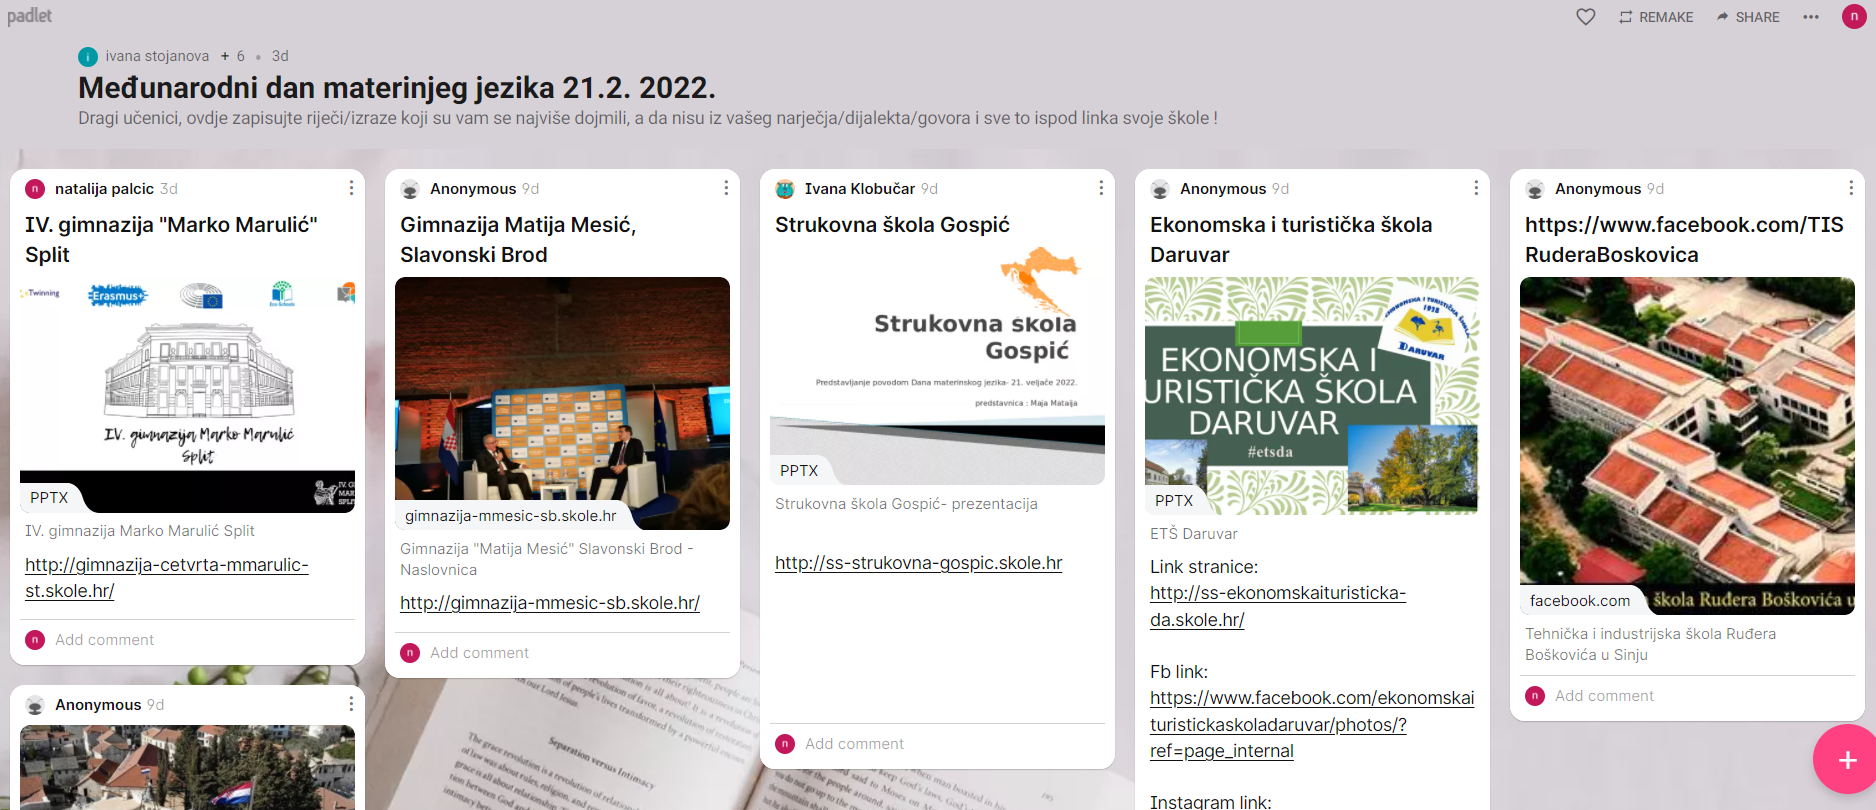
Task: Open the gimnazija-mmesic-sb.skole.hr image preview
Action: 562,403
